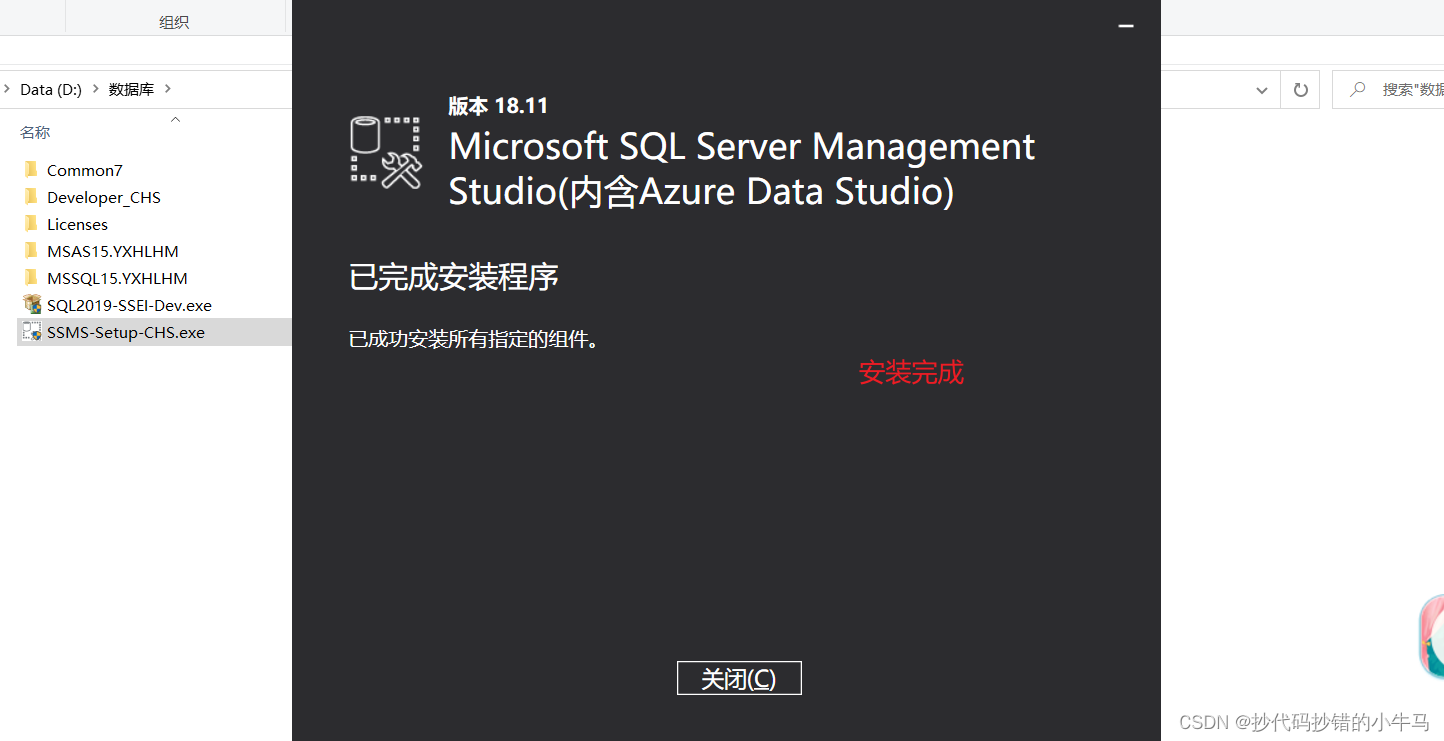The image size is (1444, 741).
Task: Select the Common7 folder icon
Action: pos(31,170)
